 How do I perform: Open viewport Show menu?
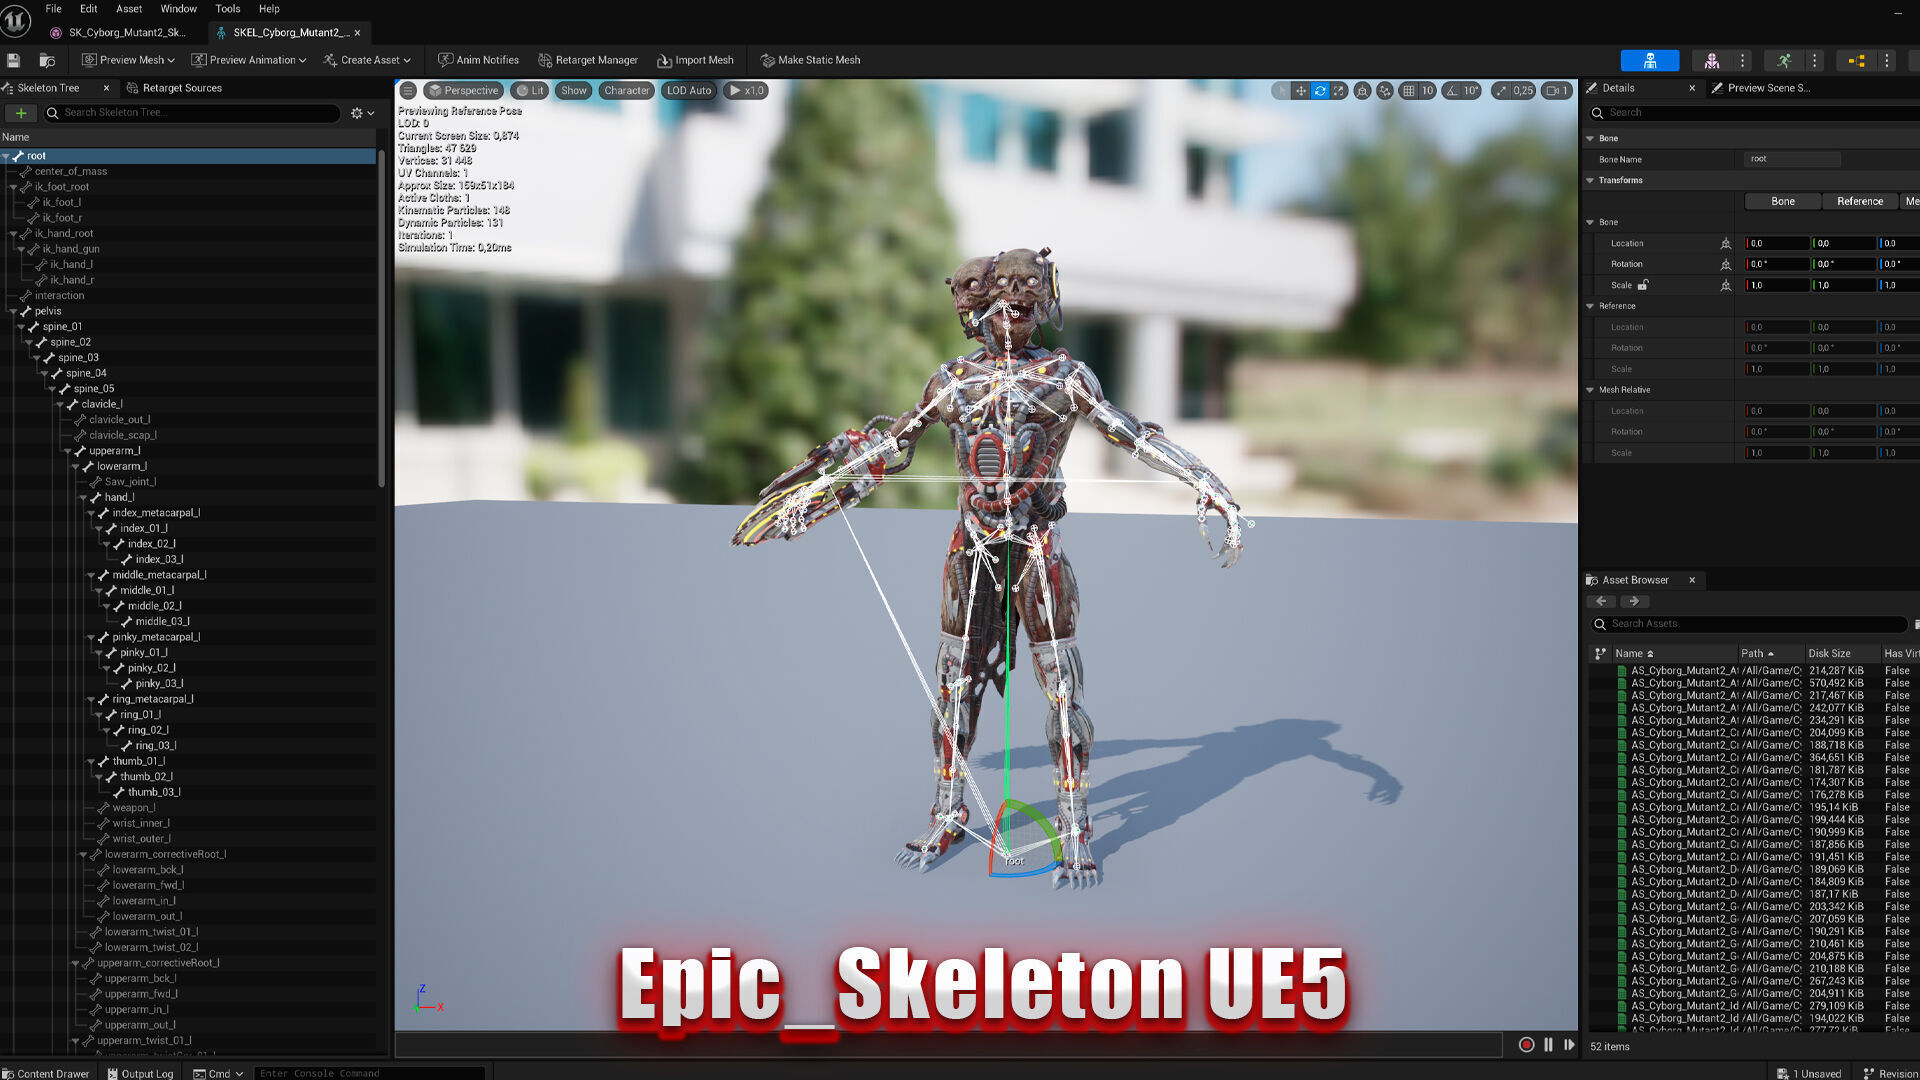pyautogui.click(x=574, y=90)
